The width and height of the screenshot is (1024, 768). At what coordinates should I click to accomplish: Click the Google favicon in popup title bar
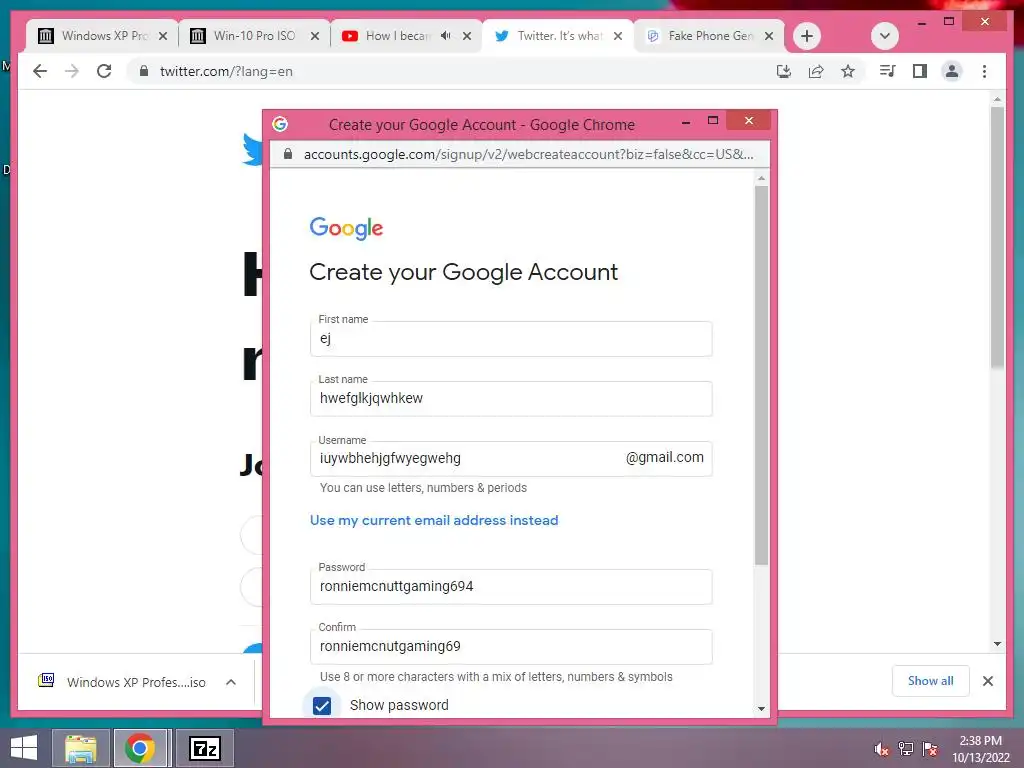pyautogui.click(x=280, y=124)
